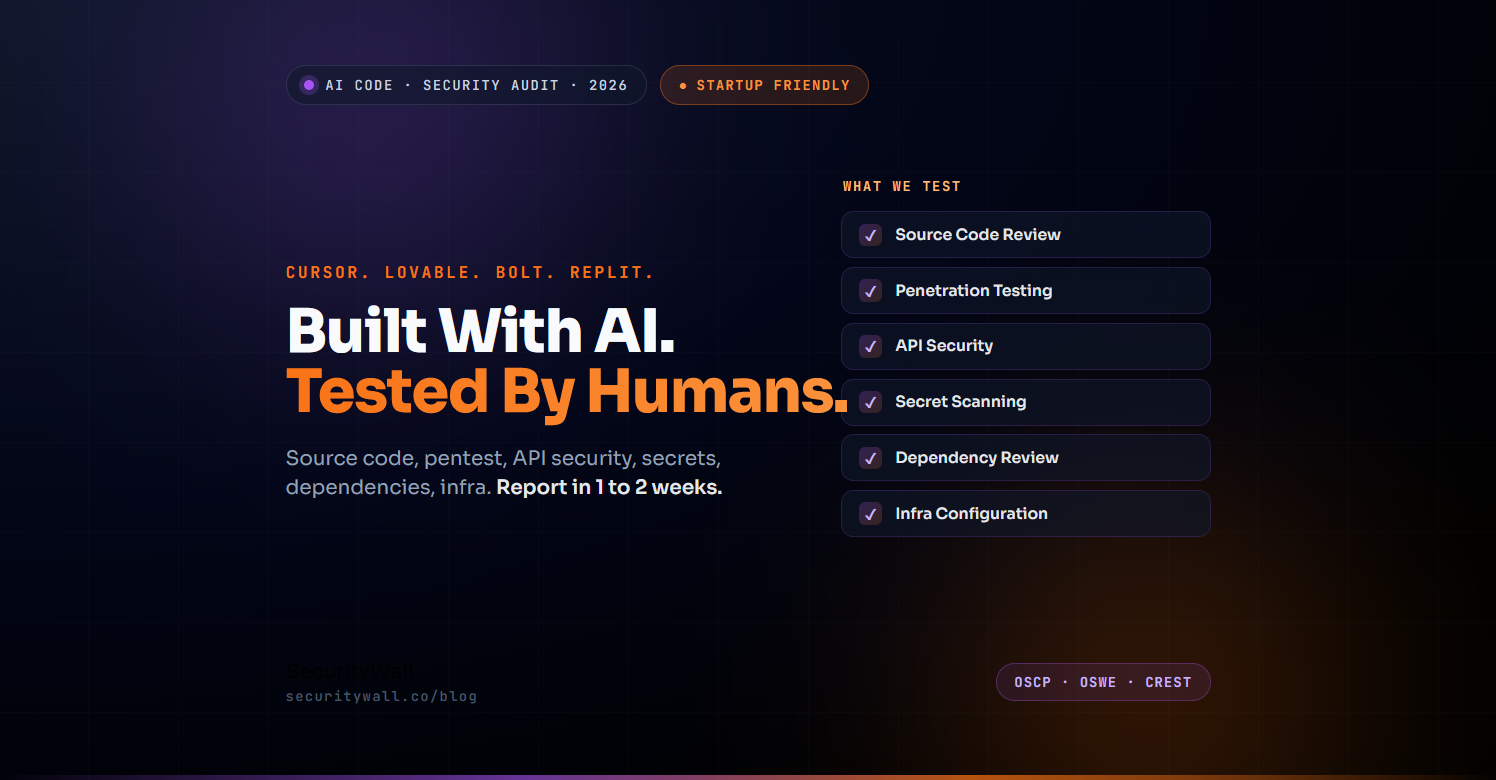Click the orange dot in the Startup Friendly badge

(683, 86)
